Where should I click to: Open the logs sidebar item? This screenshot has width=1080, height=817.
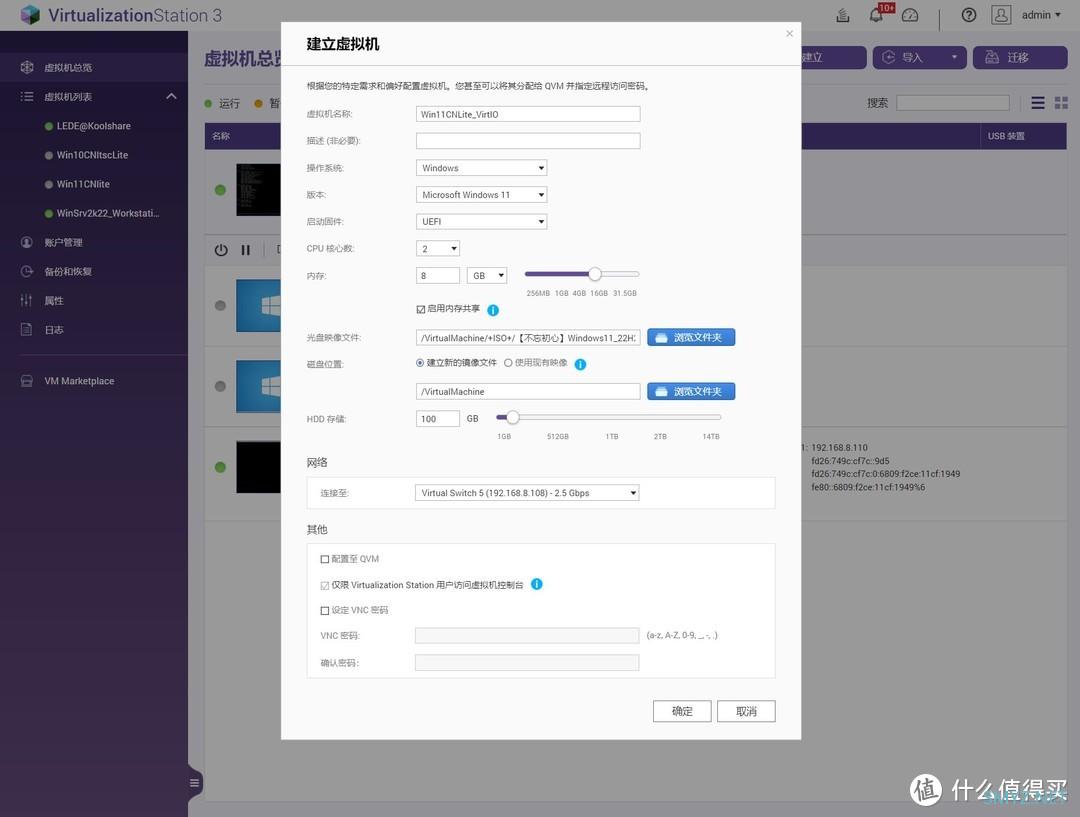click(x=54, y=330)
